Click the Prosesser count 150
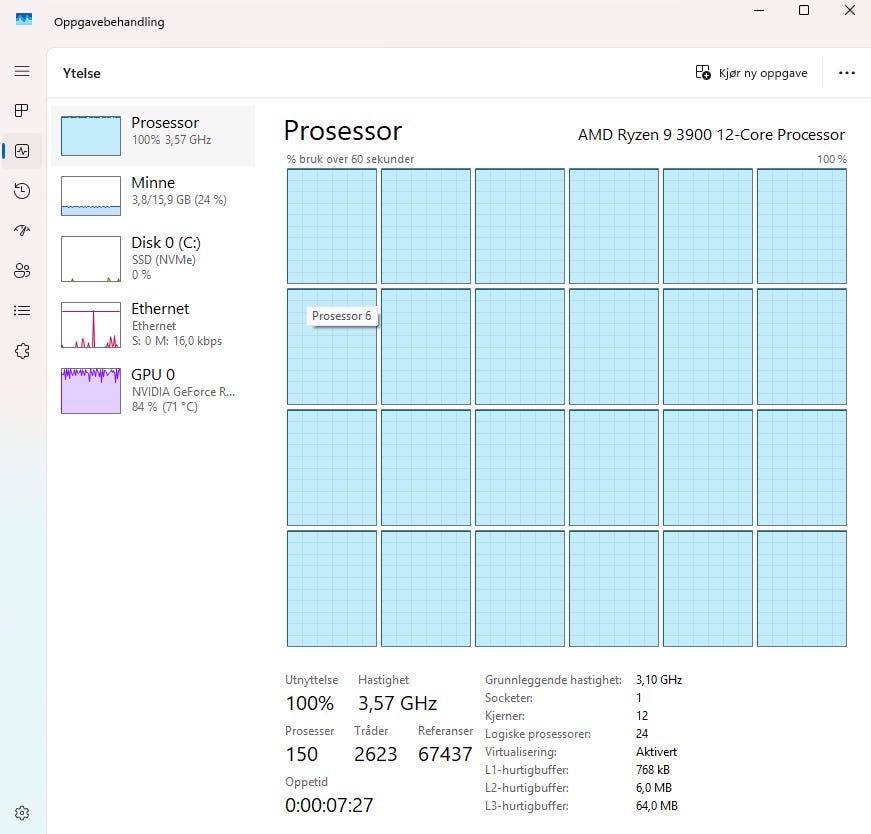This screenshot has height=834, width=871. pos(302,754)
